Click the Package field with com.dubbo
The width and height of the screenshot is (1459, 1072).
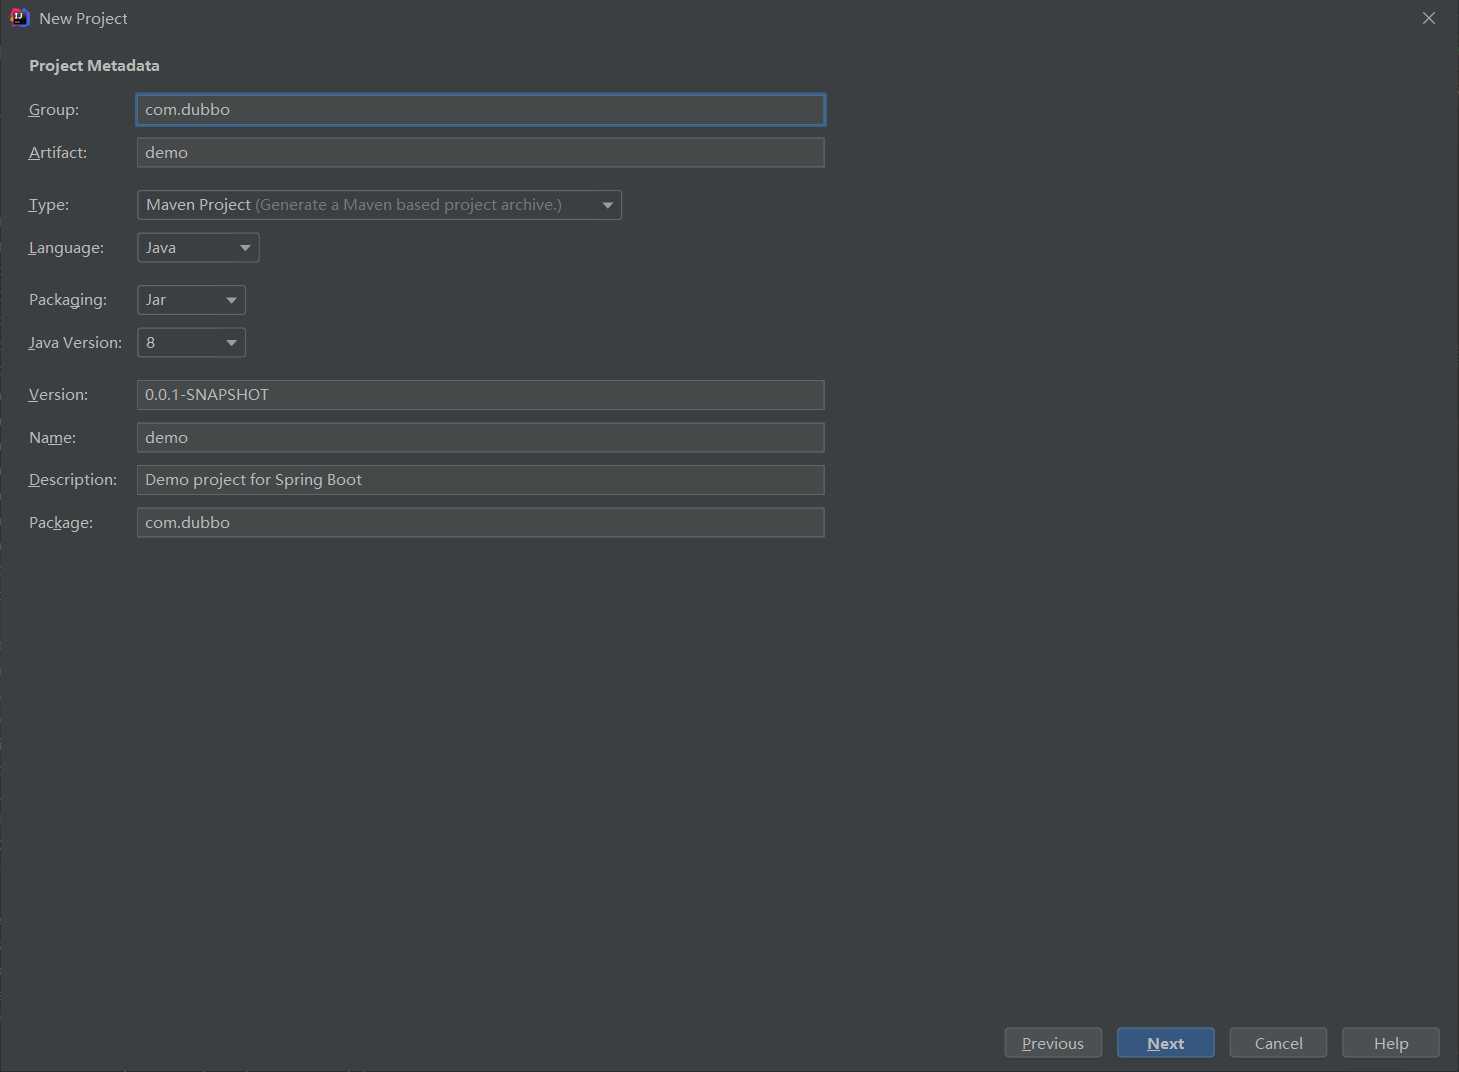480,523
